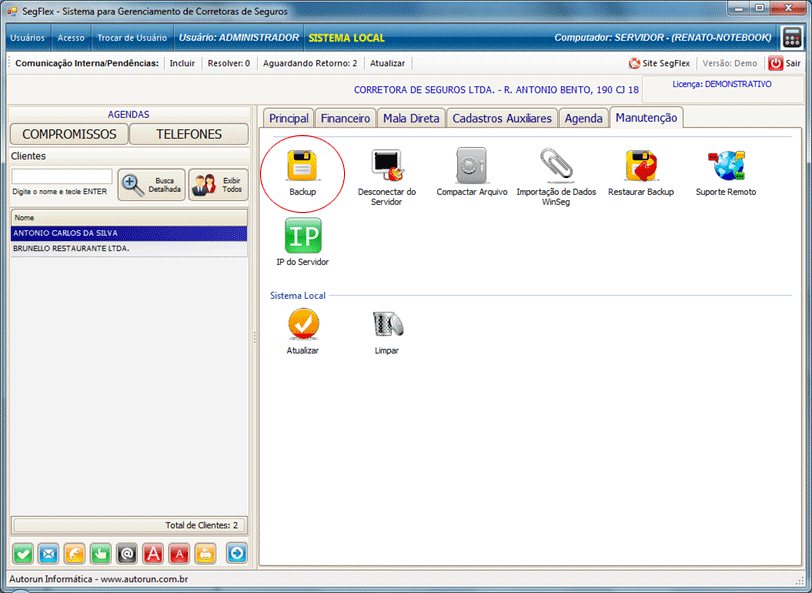Image resolution: width=812 pixels, height=593 pixels.
Task: Click Incluir in the pendências bar
Action: tap(182, 63)
